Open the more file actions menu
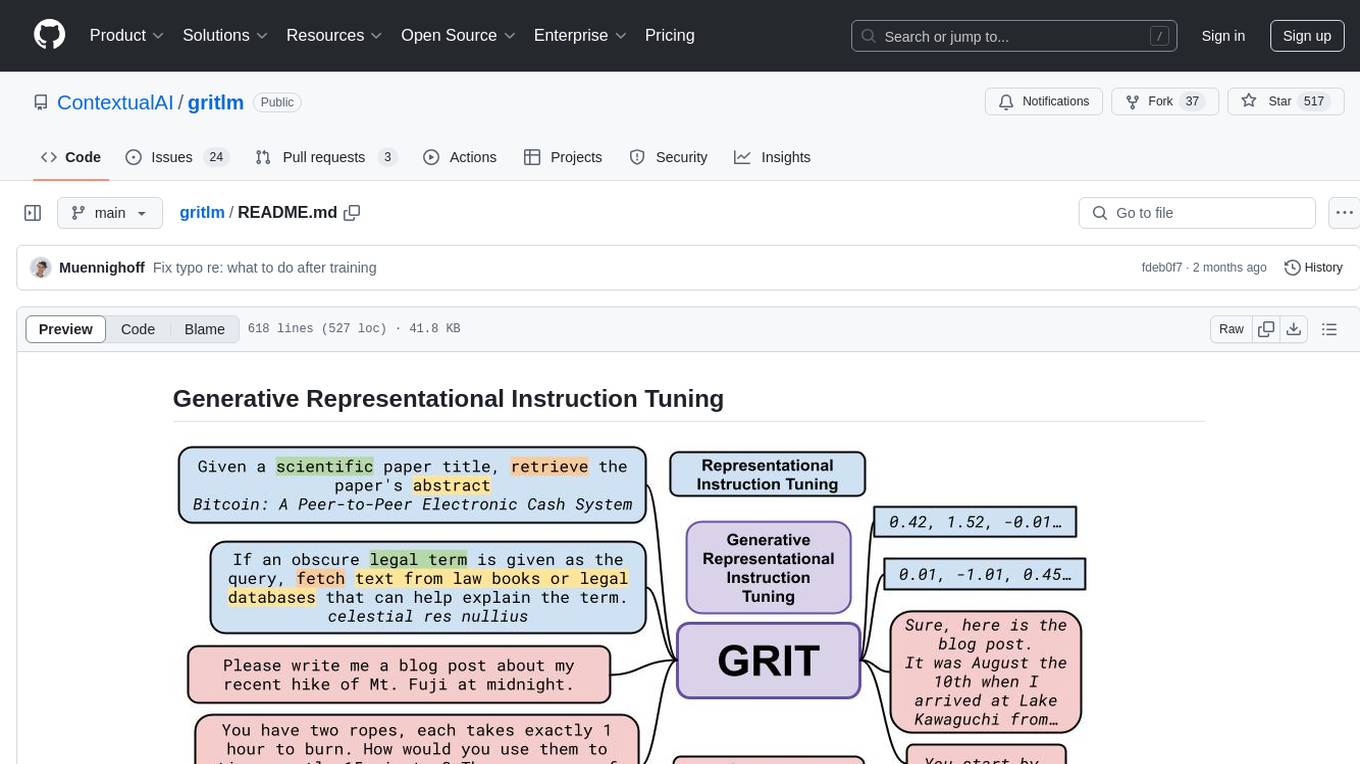 1344,213
